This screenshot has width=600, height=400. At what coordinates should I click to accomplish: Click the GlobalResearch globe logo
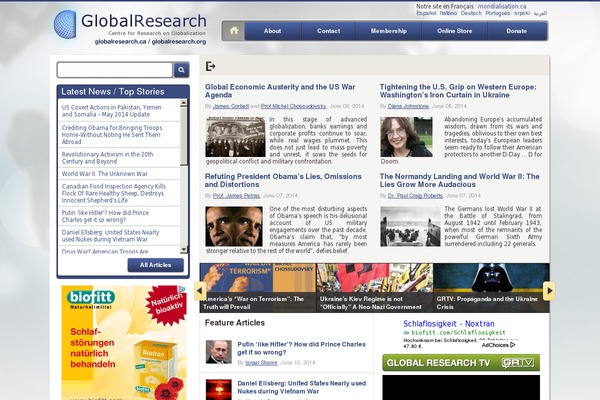[65, 24]
